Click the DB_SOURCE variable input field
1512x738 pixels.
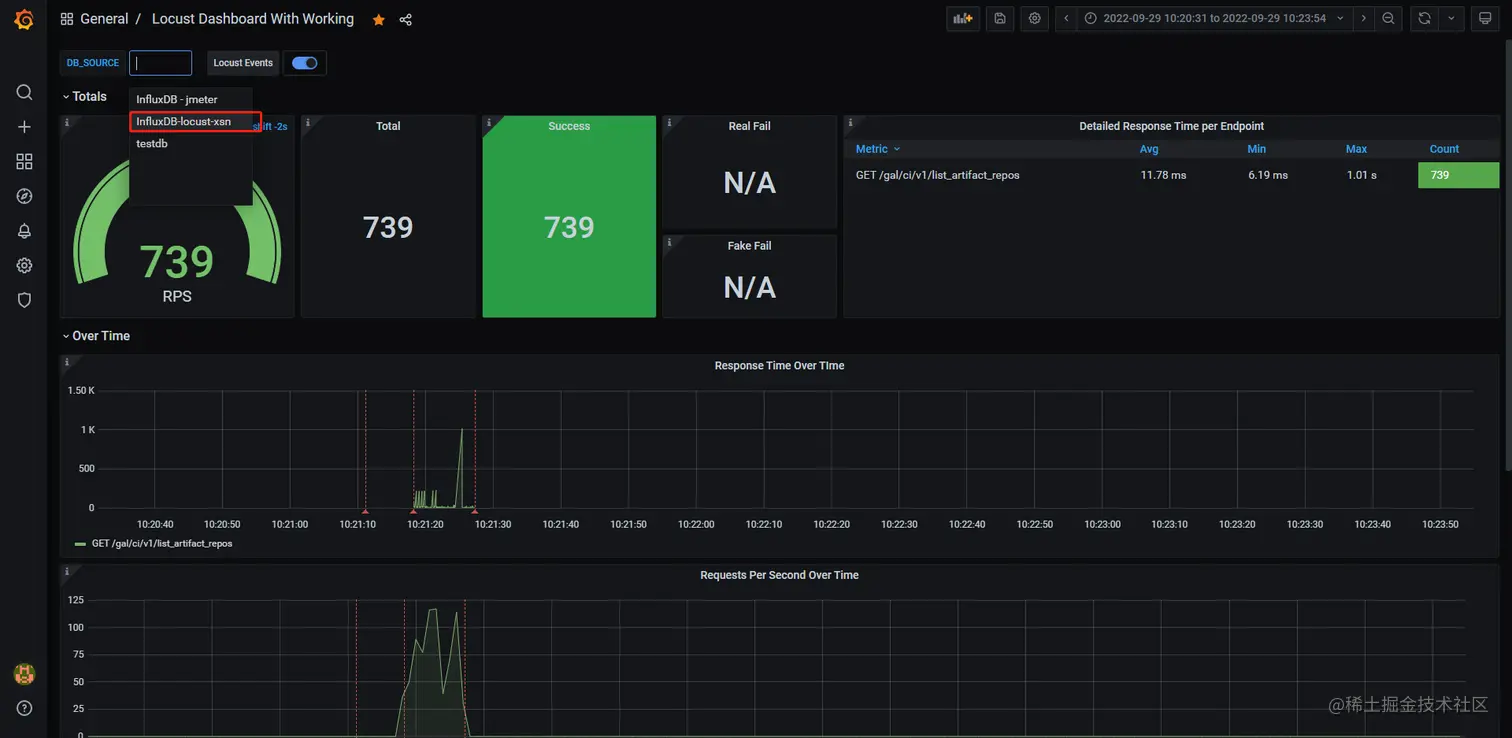click(x=160, y=63)
